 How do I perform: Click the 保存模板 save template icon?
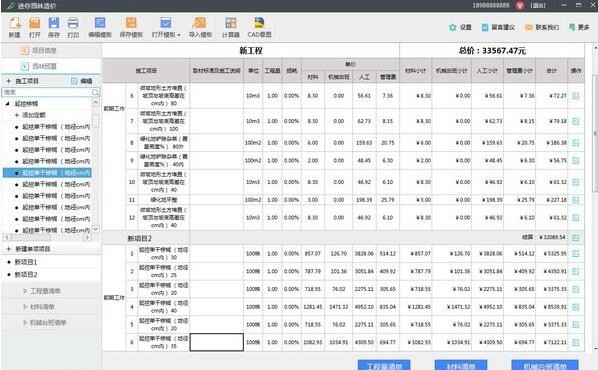[x=131, y=27]
